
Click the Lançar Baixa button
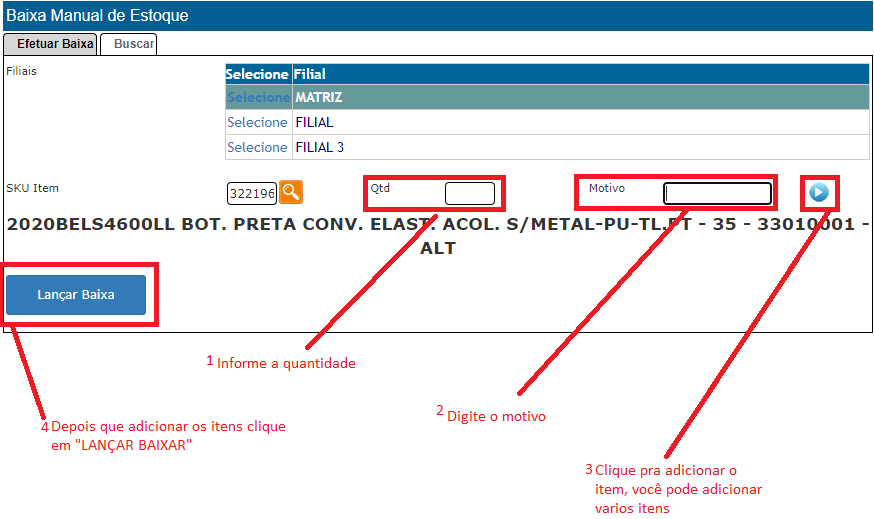point(76,295)
